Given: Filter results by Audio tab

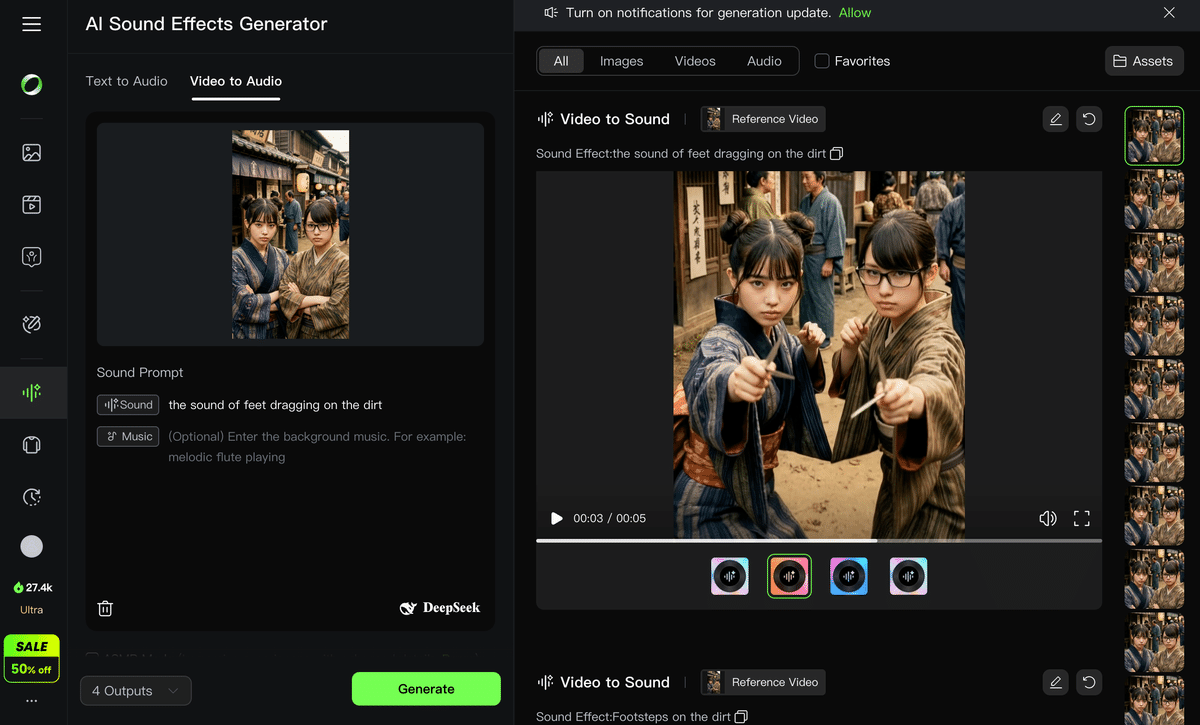Looking at the screenshot, I should (x=764, y=61).
